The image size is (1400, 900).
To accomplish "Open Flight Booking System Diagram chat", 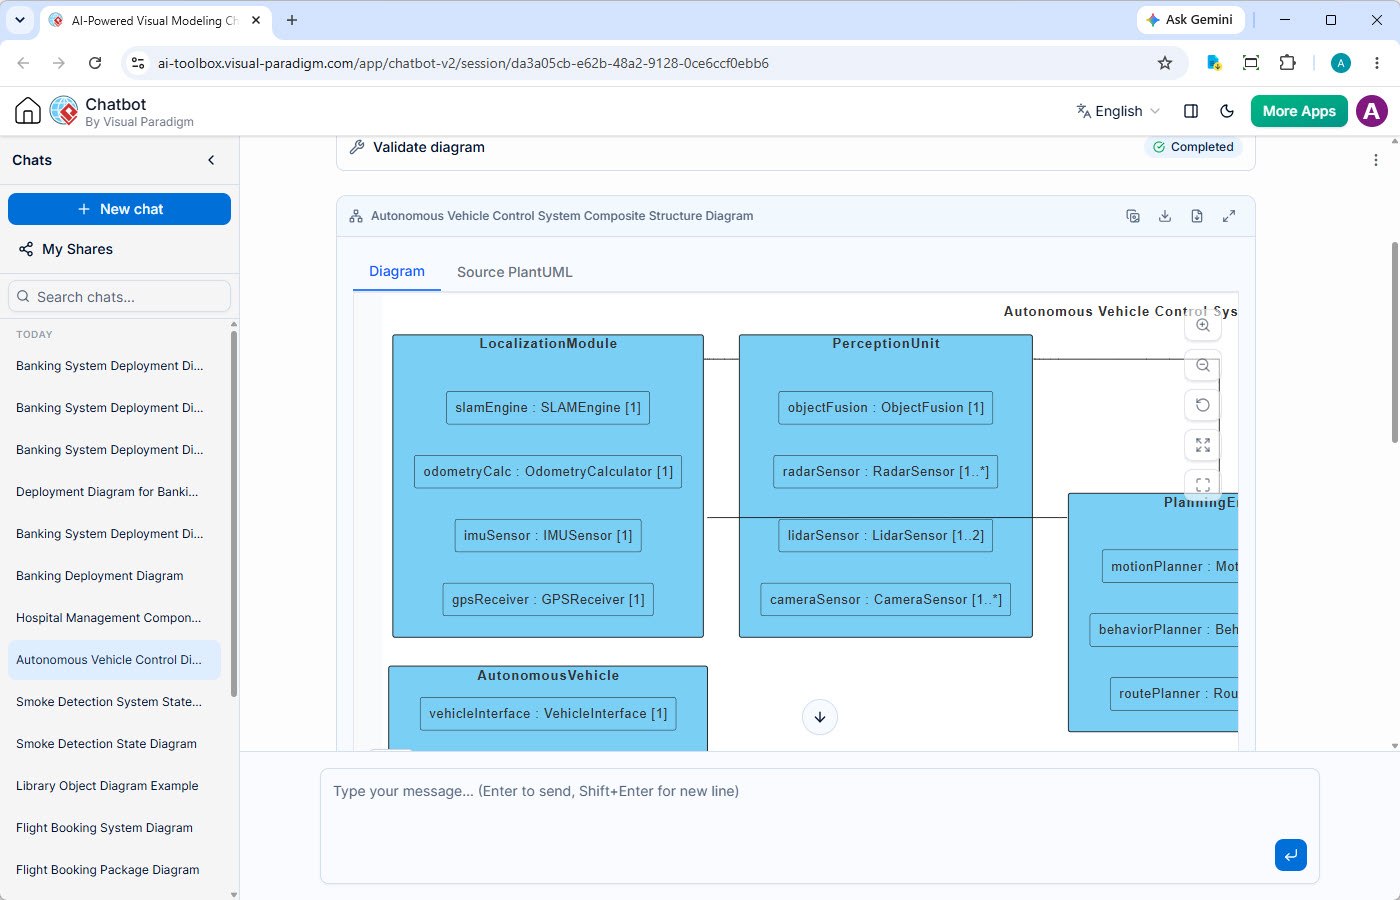I will (x=114, y=828).
